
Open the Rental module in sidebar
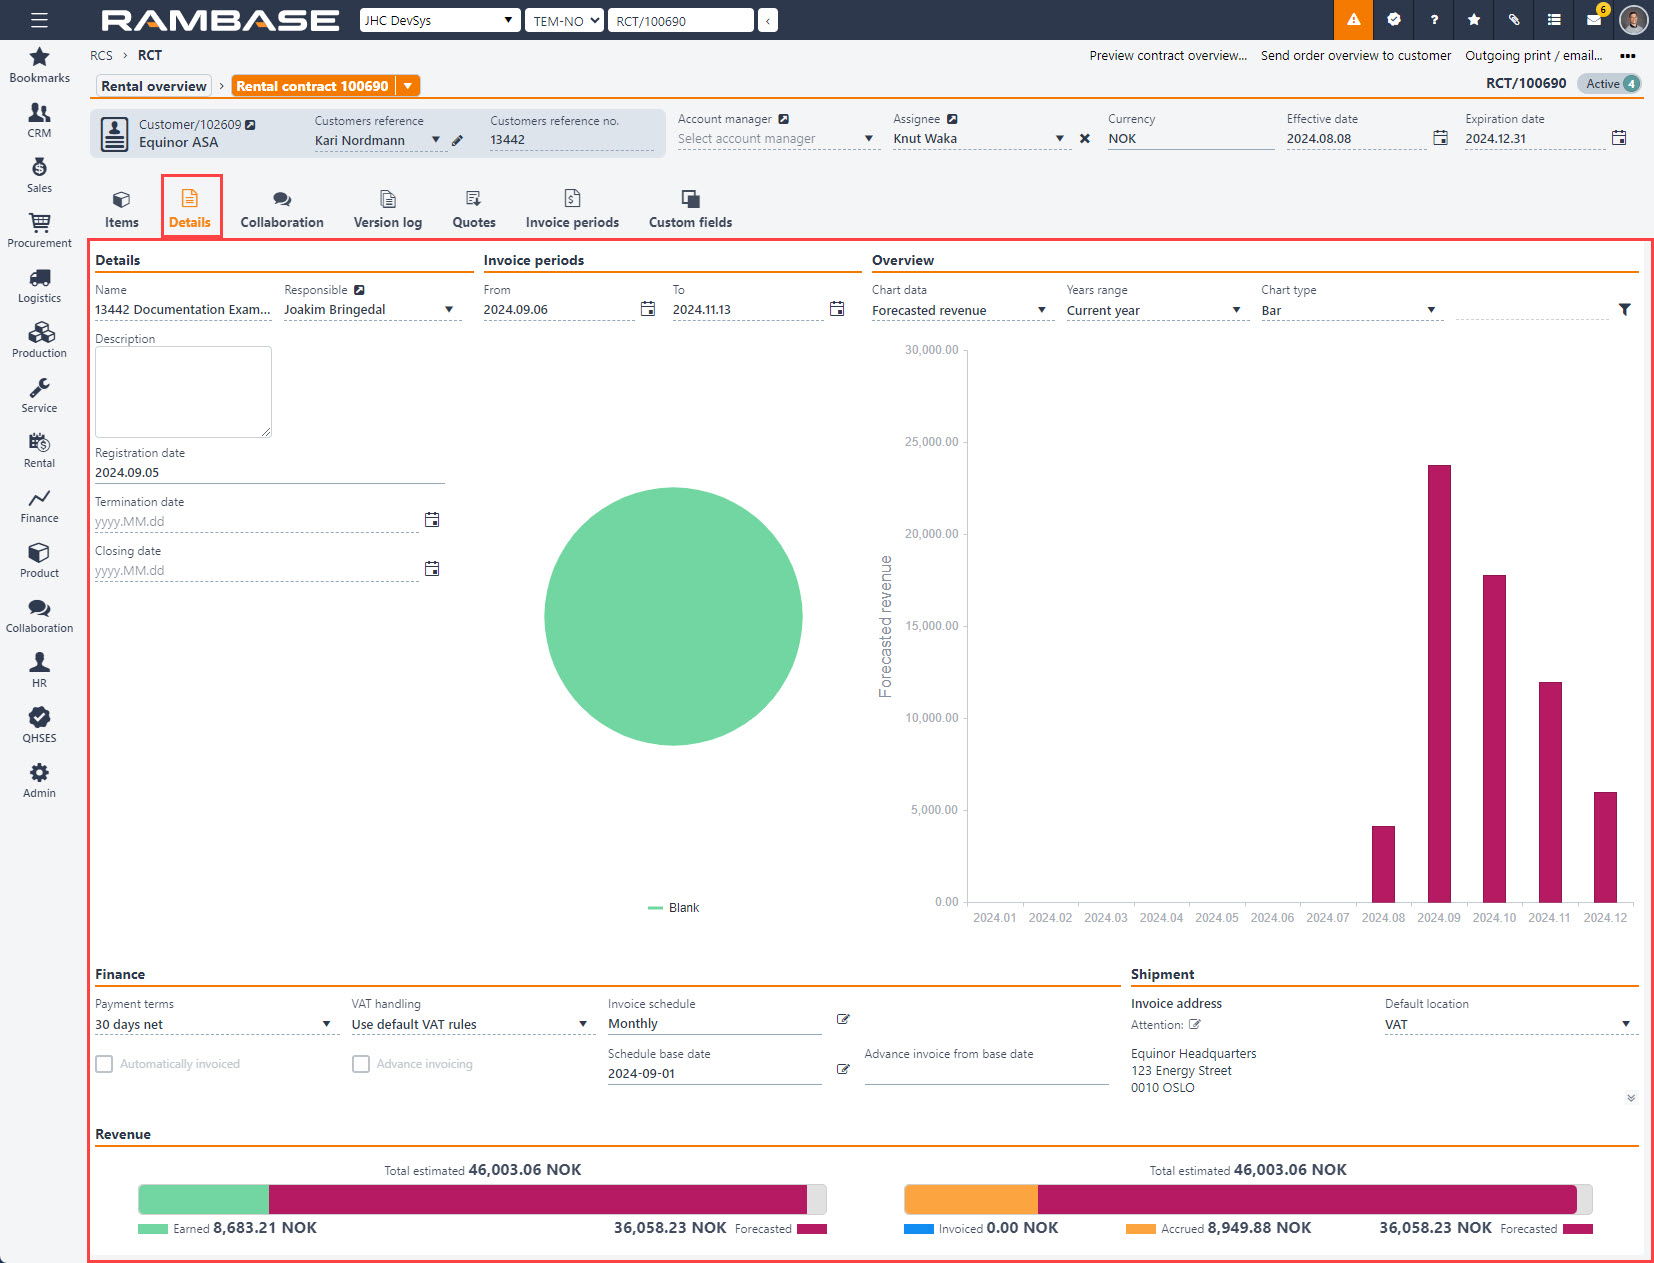pyautogui.click(x=39, y=450)
